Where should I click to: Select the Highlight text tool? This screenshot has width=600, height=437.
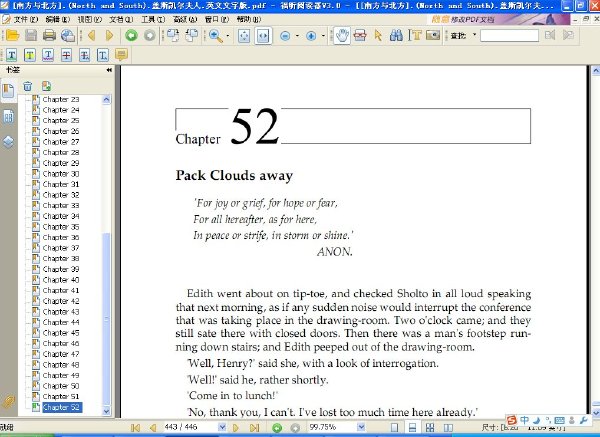tap(11, 55)
